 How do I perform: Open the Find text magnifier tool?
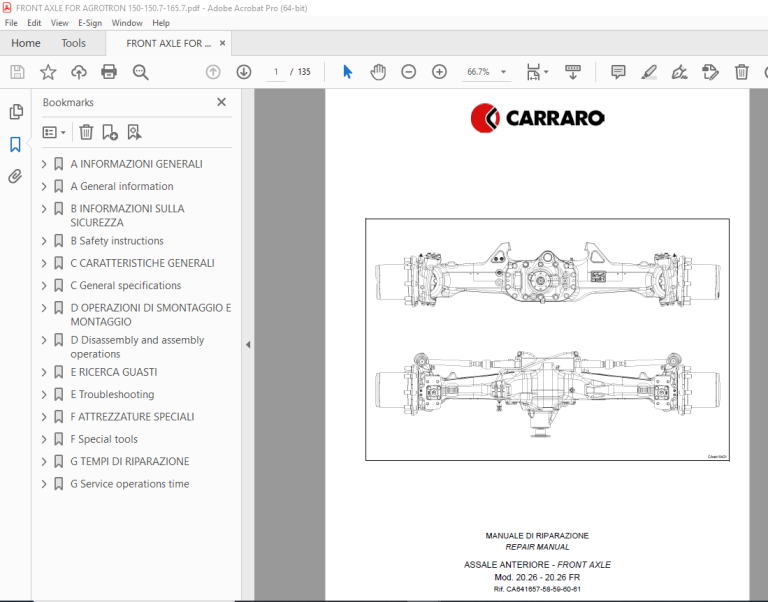(x=141, y=72)
